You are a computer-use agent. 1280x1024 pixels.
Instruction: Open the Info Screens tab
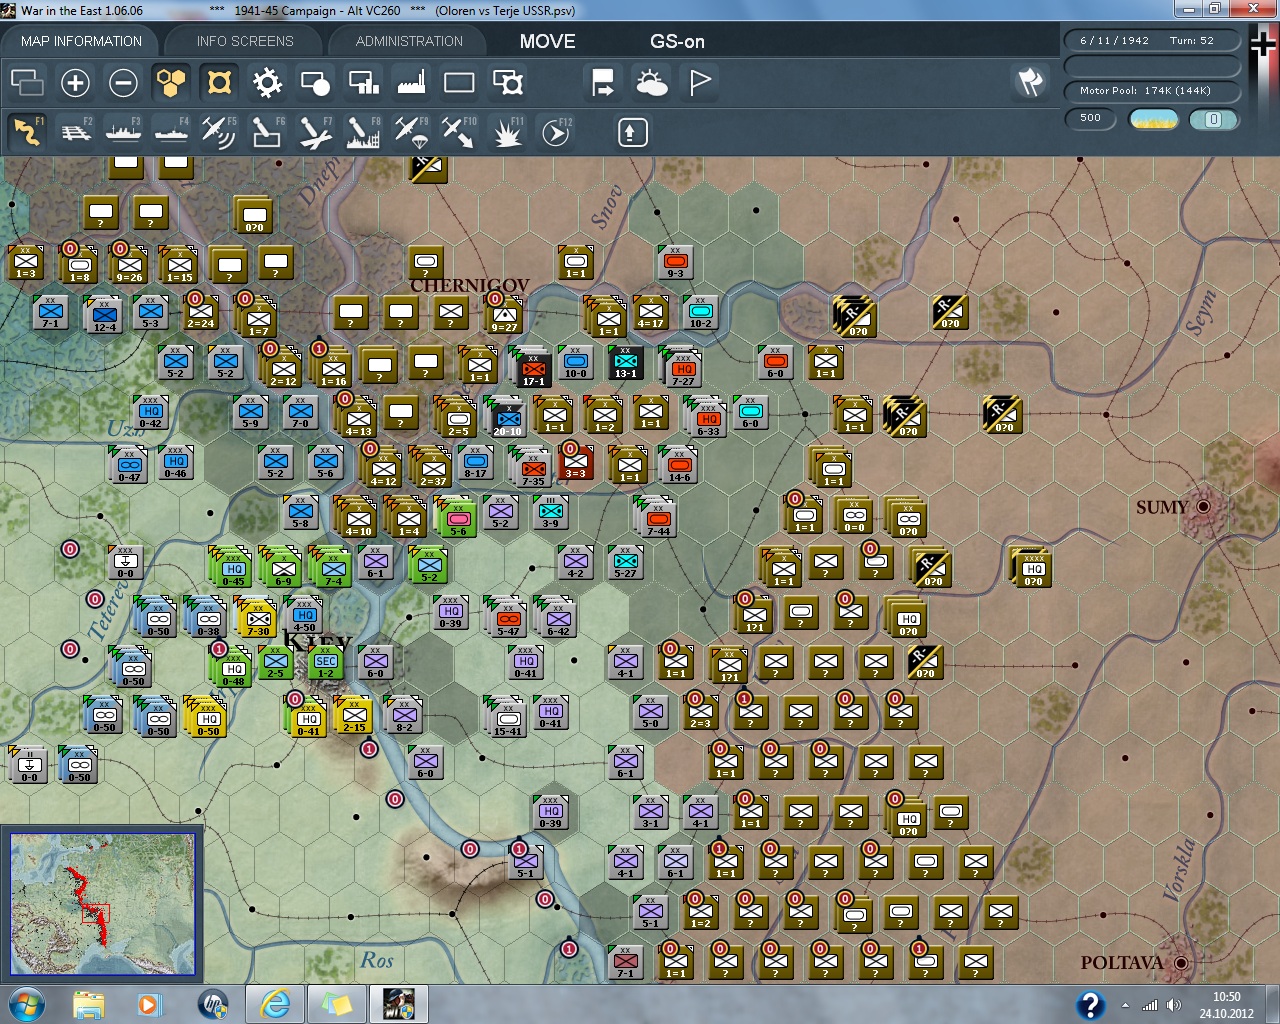[x=245, y=41]
